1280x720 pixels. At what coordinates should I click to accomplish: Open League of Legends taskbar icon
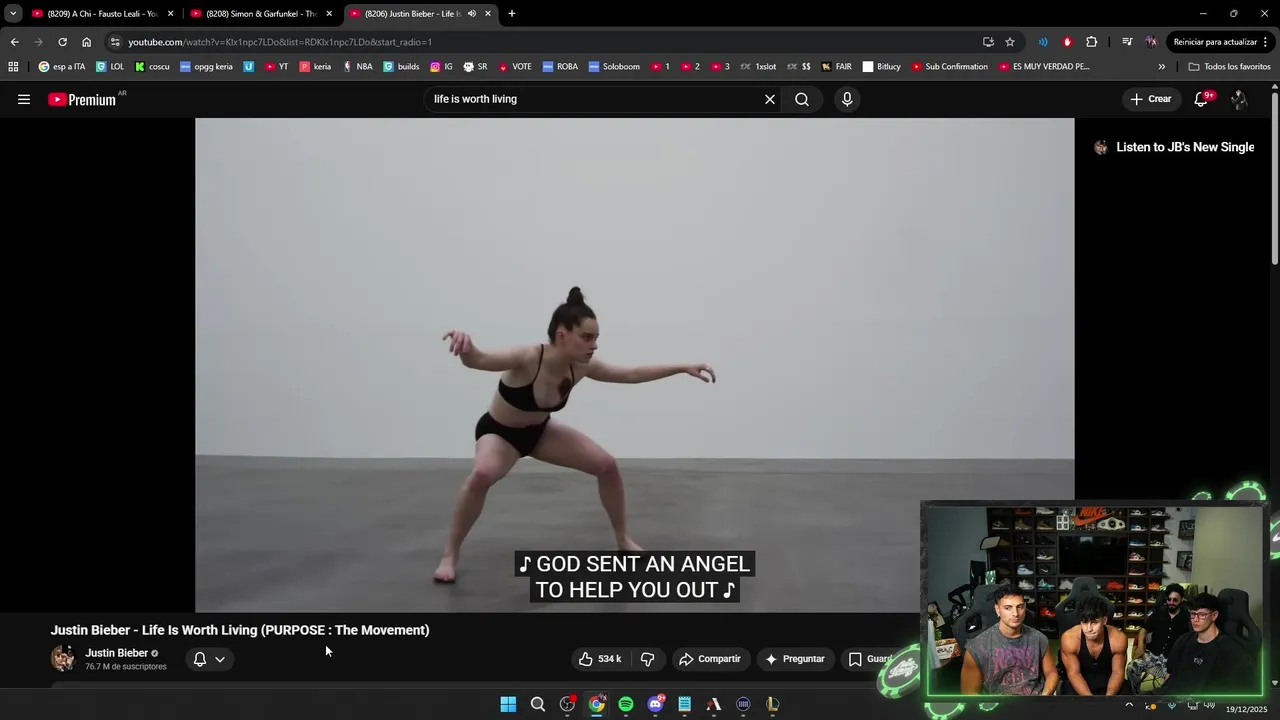[x=772, y=704]
